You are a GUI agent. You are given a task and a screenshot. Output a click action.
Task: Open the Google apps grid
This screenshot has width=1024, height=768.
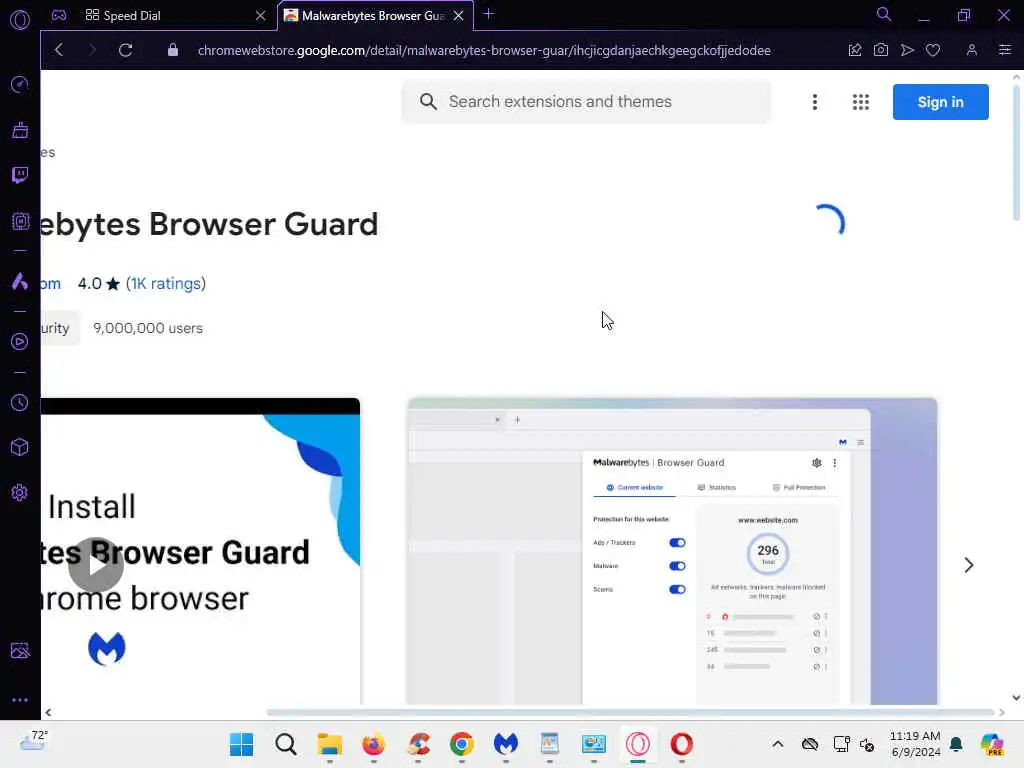tap(860, 102)
